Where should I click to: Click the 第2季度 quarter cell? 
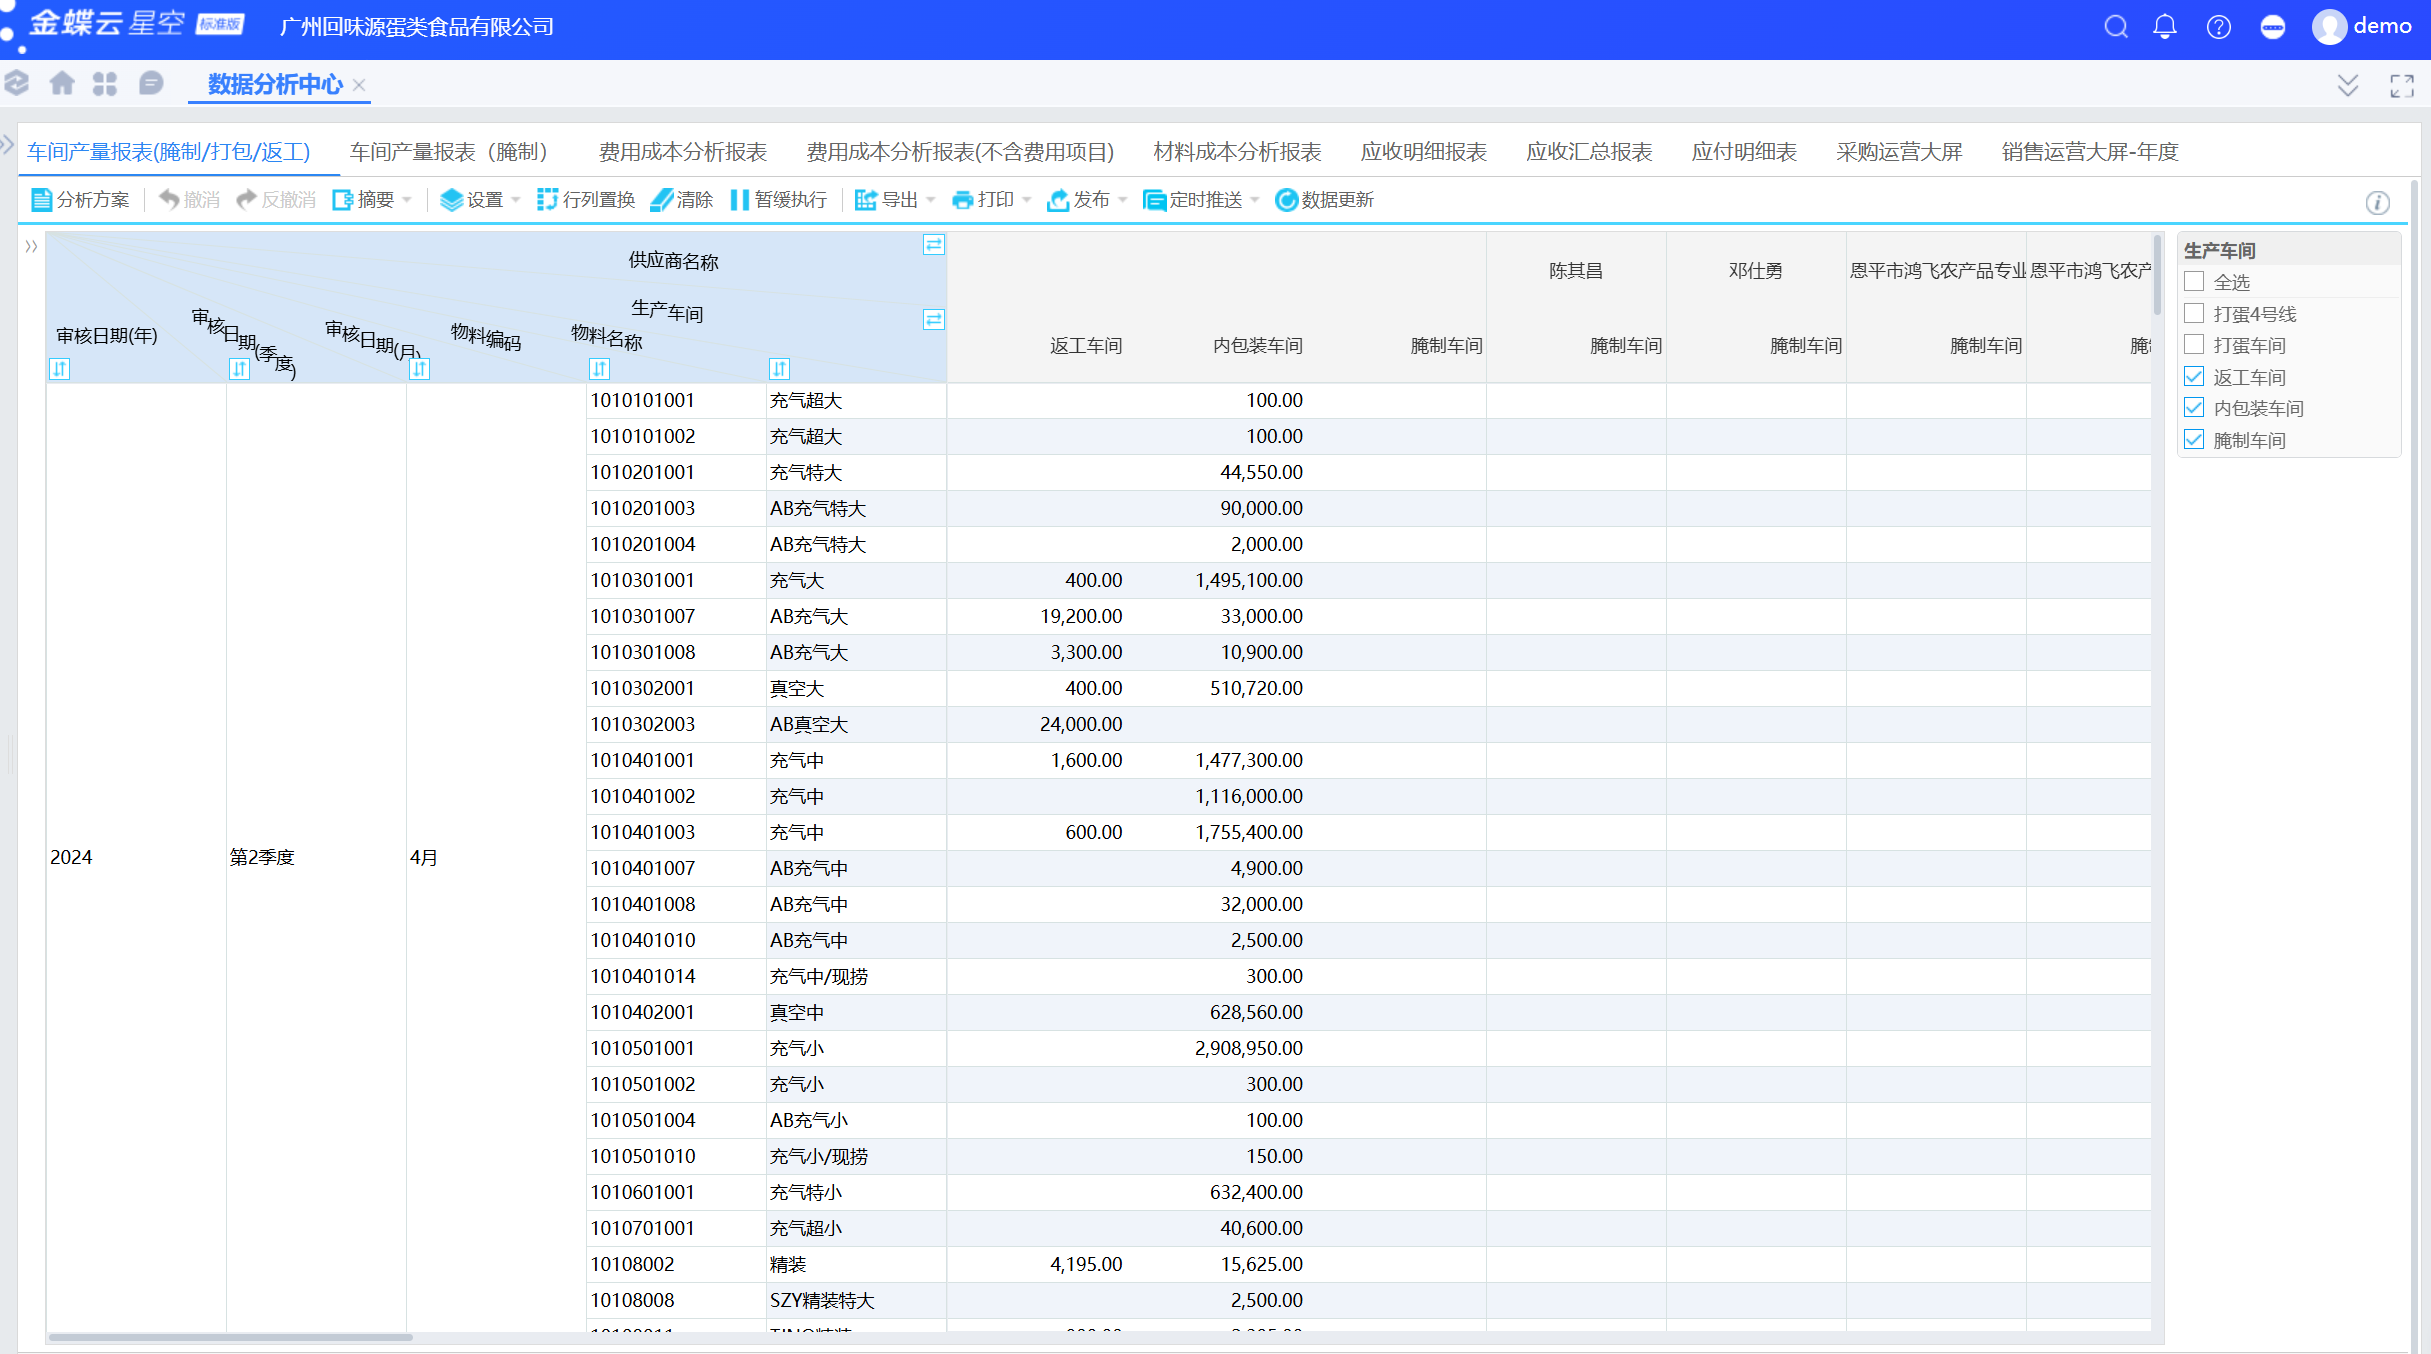point(316,858)
